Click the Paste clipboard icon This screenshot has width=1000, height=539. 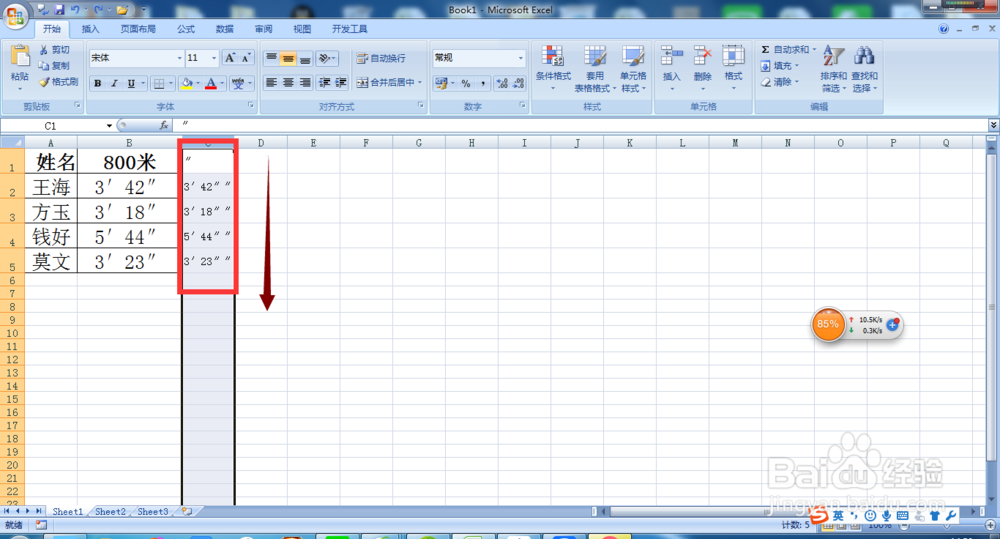click(20, 56)
